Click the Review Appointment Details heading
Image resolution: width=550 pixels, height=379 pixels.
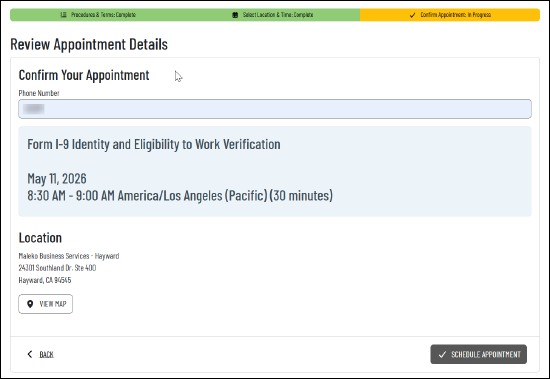(89, 45)
